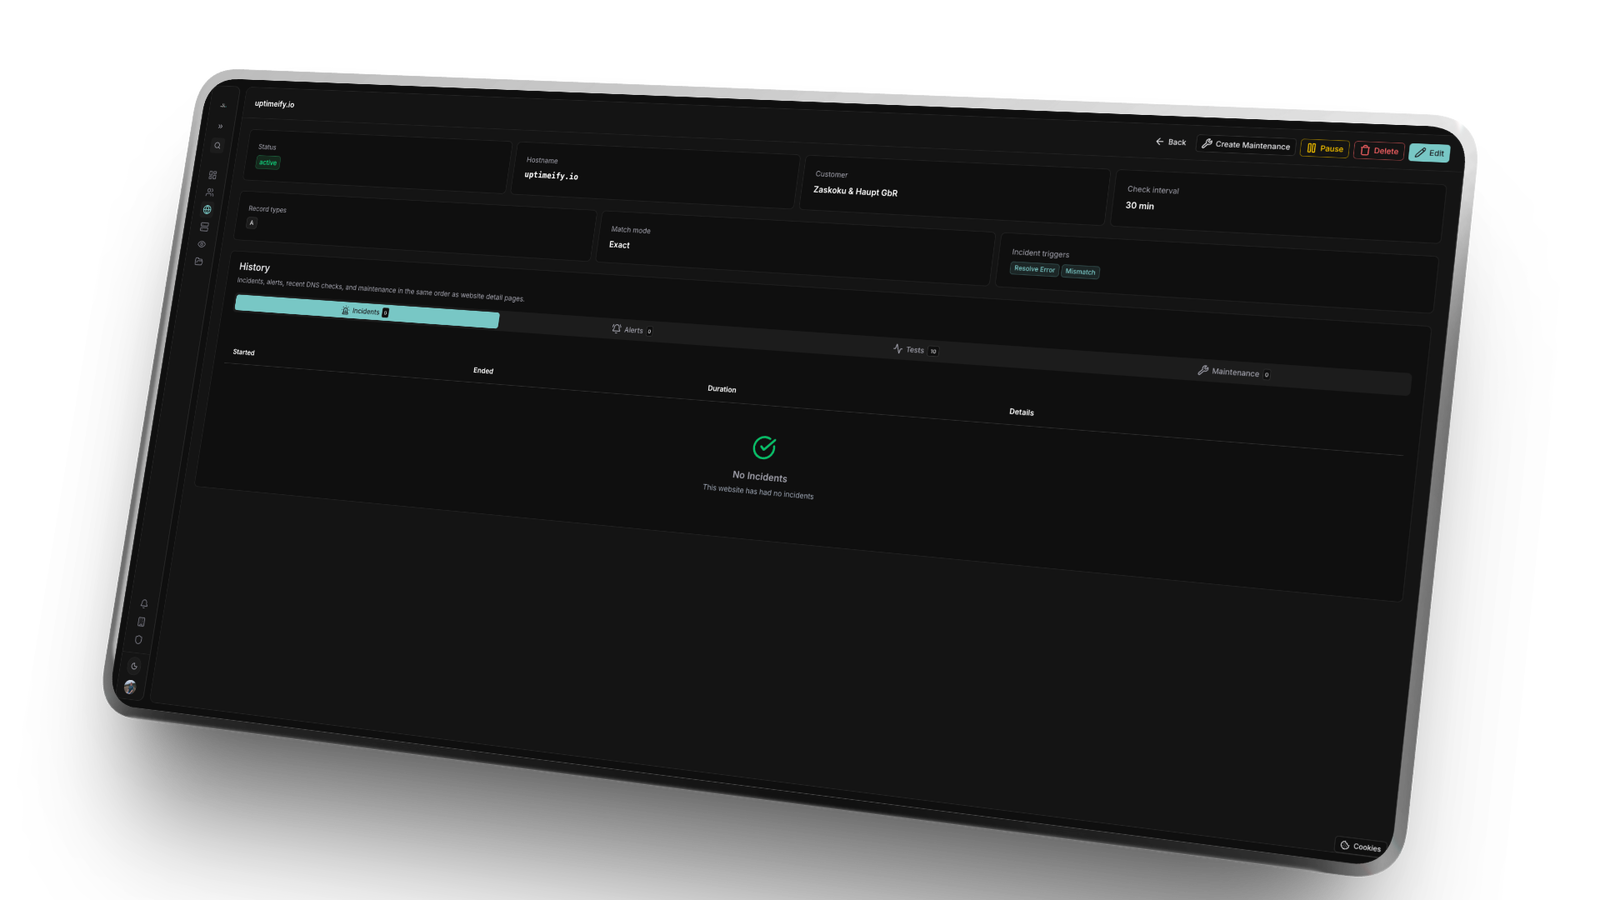
Task: Go back with the Back button
Action: [1171, 142]
